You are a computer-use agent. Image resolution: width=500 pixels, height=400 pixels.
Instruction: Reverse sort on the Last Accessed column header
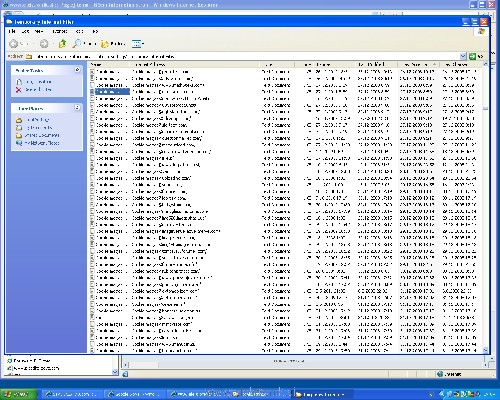pyautogui.click(x=419, y=64)
